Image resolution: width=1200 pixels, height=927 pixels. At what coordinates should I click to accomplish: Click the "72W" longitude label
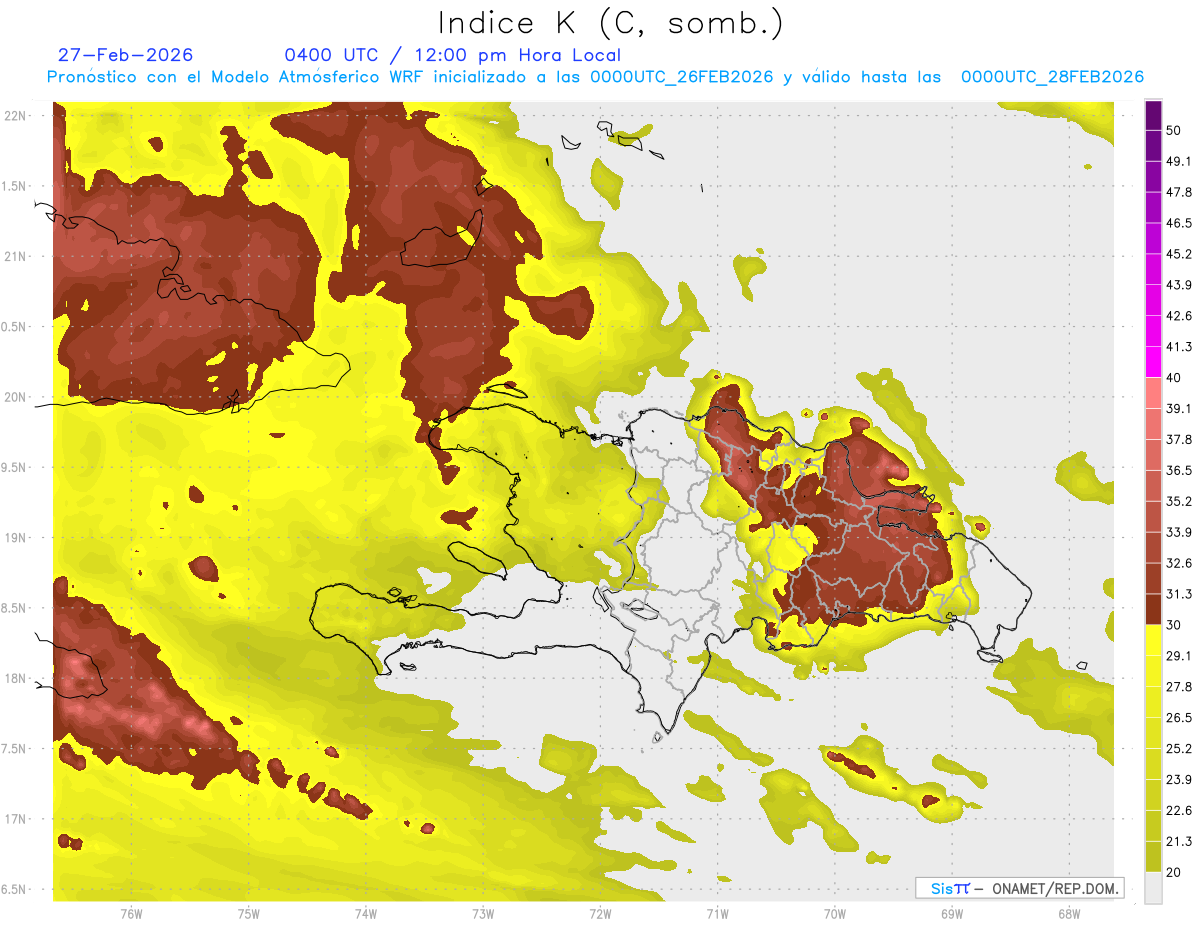click(600, 913)
